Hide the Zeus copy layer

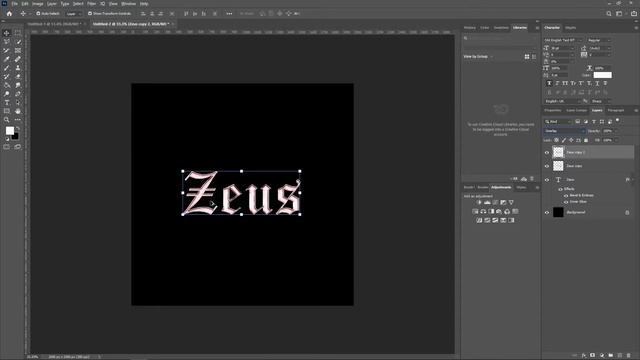547,166
